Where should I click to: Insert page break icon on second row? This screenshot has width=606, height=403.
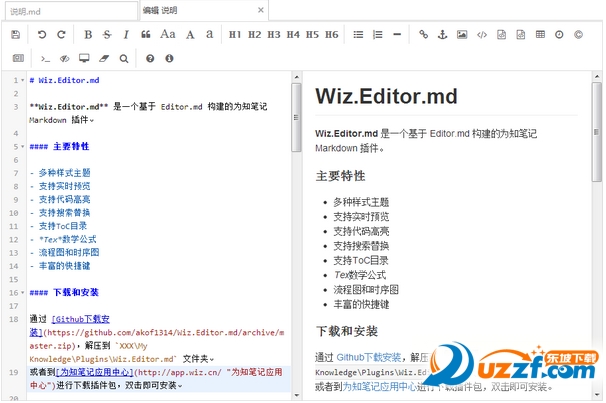point(18,58)
